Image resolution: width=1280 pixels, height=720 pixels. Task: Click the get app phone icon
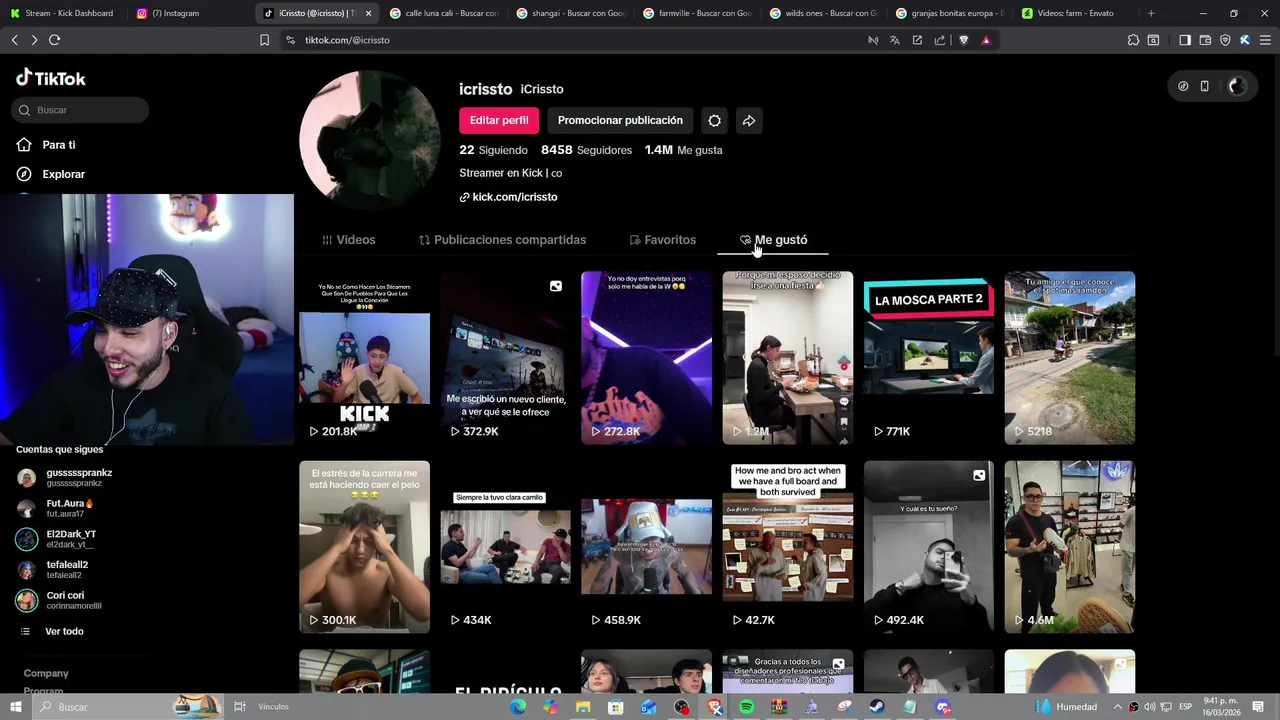(x=1205, y=86)
